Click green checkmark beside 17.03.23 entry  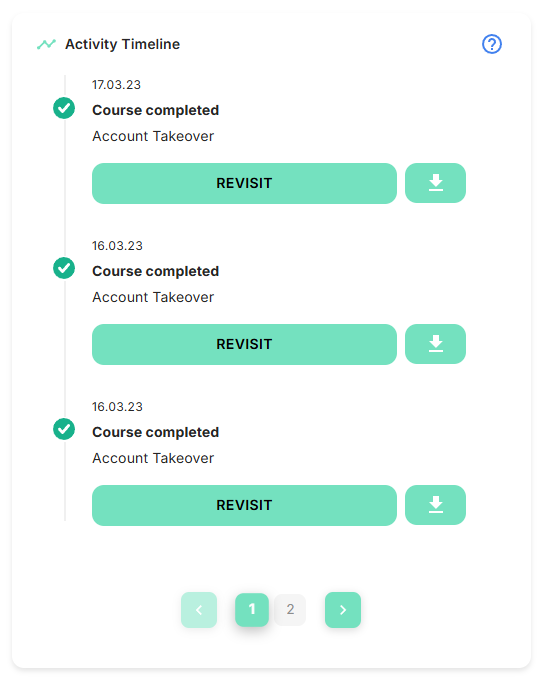(x=64, y=108)
